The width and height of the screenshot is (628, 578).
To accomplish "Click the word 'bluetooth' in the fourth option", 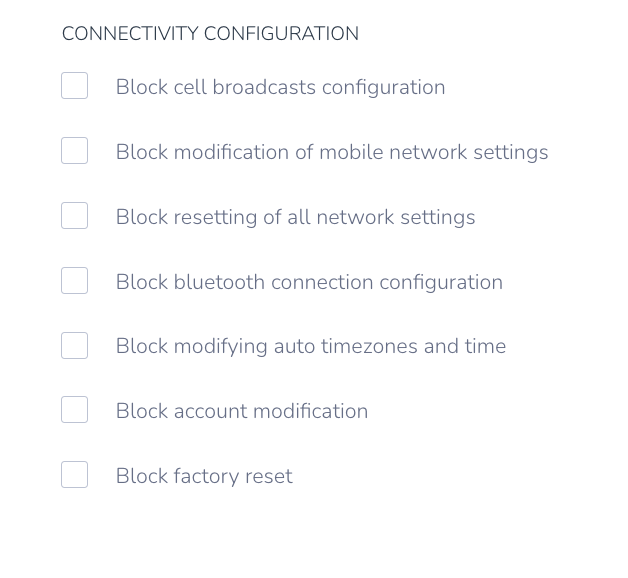I will point(219,282).
